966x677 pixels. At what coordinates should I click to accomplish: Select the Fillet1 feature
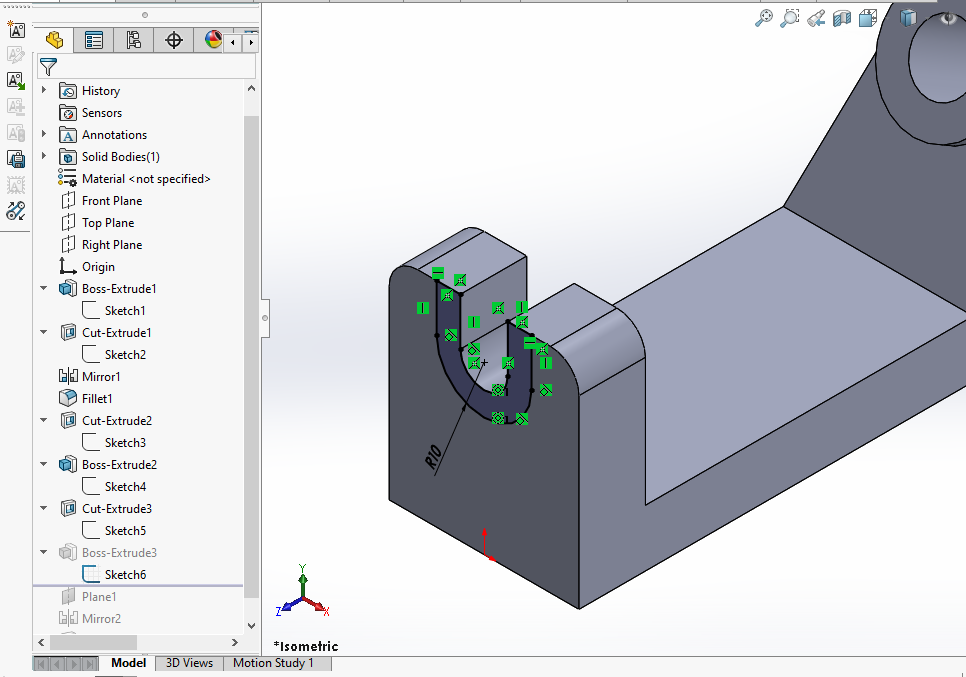click(x=97, y=399)
